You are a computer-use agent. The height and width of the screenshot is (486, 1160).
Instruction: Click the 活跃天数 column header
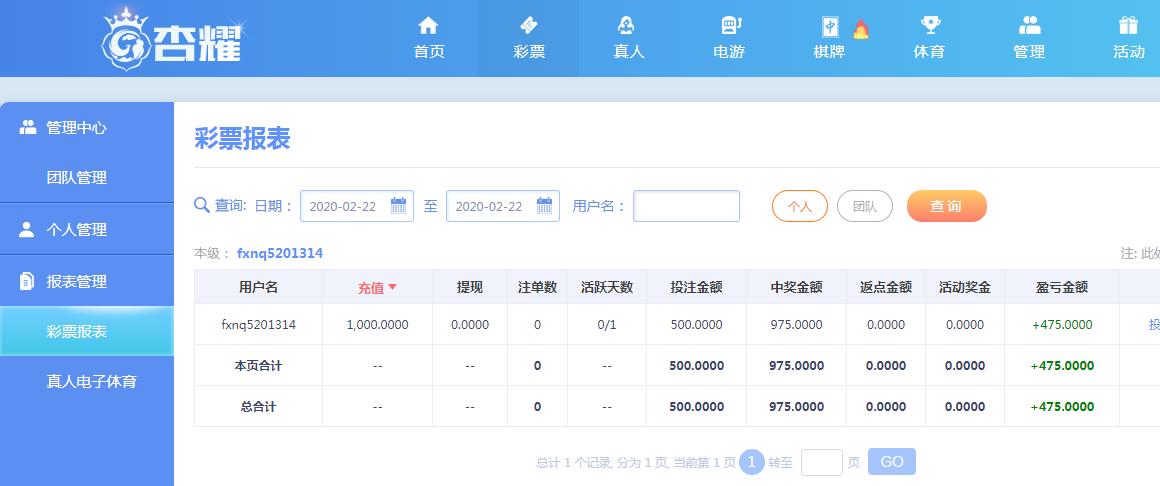(607, 287)
